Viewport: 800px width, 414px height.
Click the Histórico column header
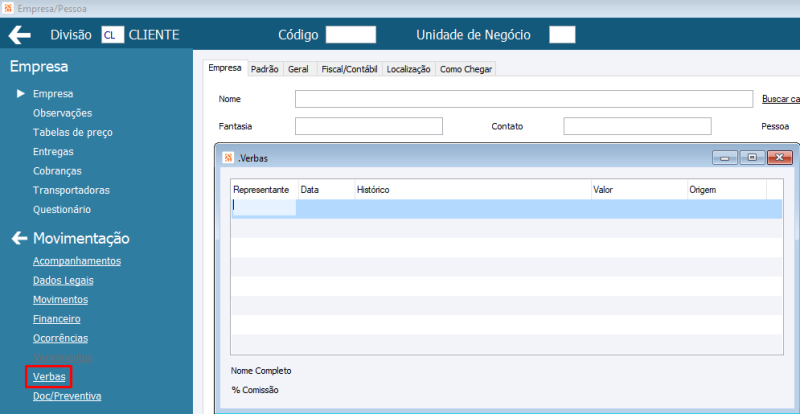coord(473,190)
